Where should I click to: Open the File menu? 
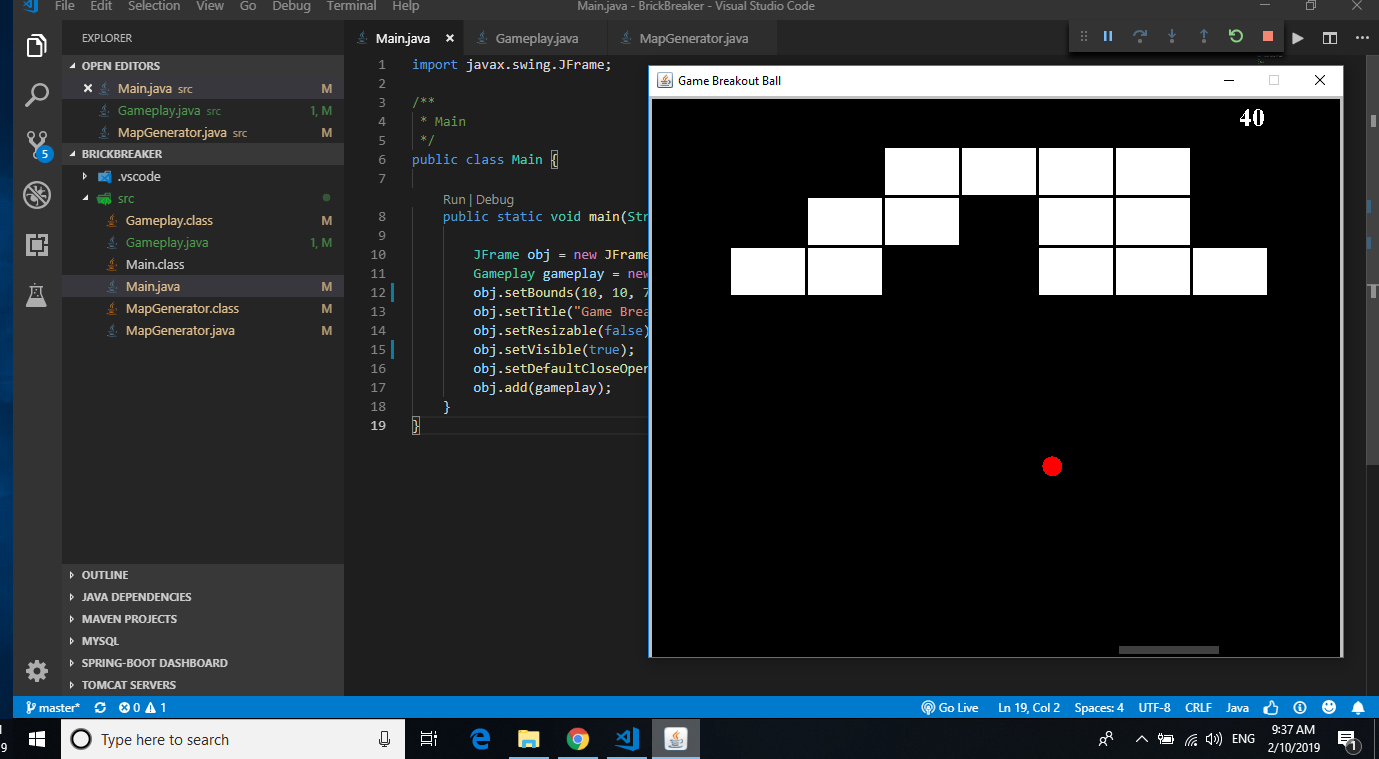coord(65,6)
